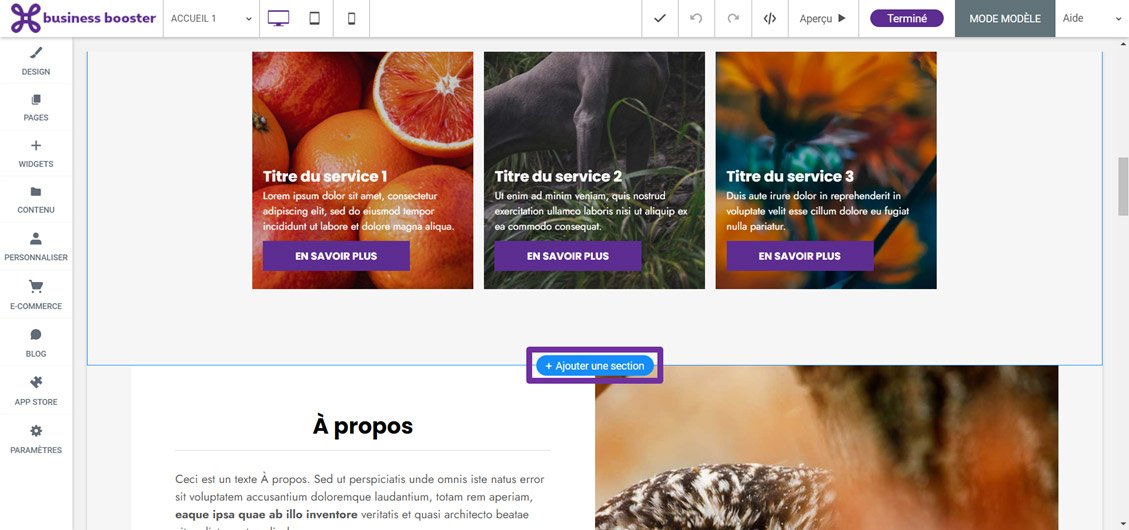This screenshot has width=1129, height=530.
Task: Click the Titre du service 2 image card
Action: (594, 120)
